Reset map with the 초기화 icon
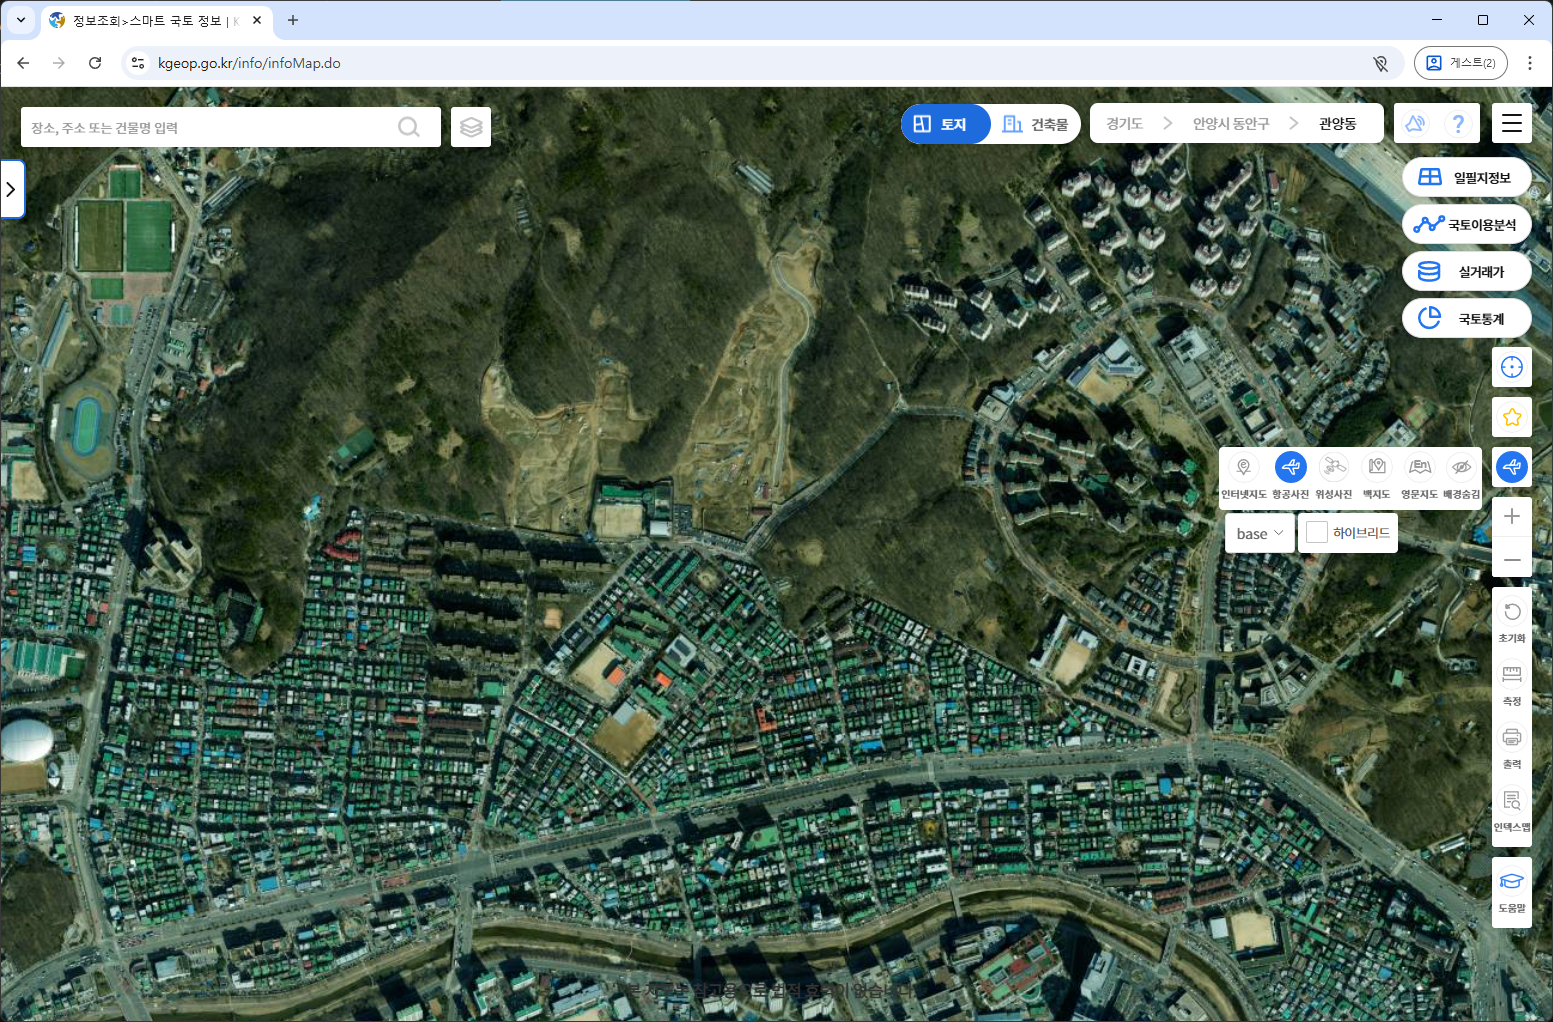 [x=1511, y=612]
